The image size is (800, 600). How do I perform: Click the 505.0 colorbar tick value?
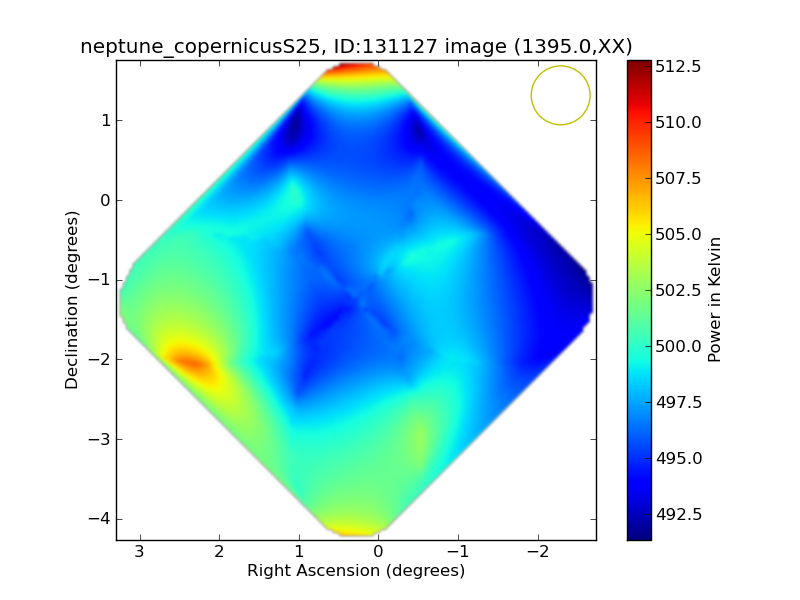tap(678, 234)
